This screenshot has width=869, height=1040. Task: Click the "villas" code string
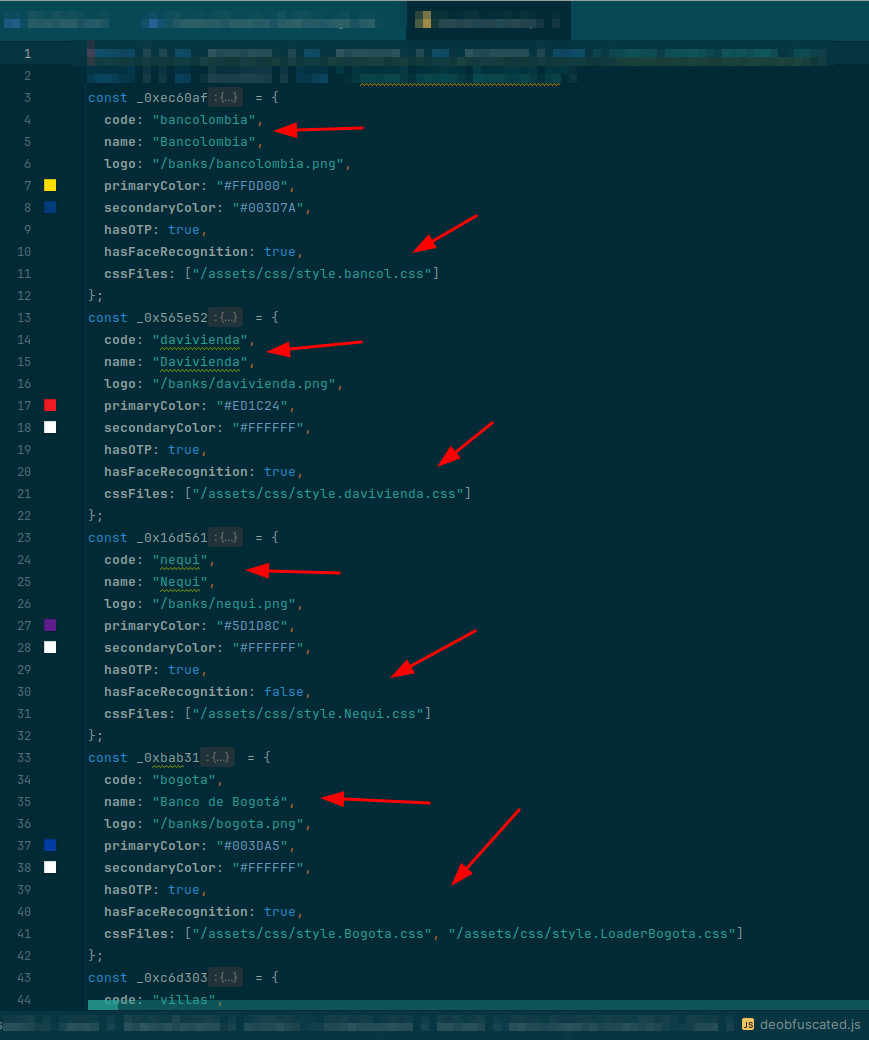point(184,1000)
